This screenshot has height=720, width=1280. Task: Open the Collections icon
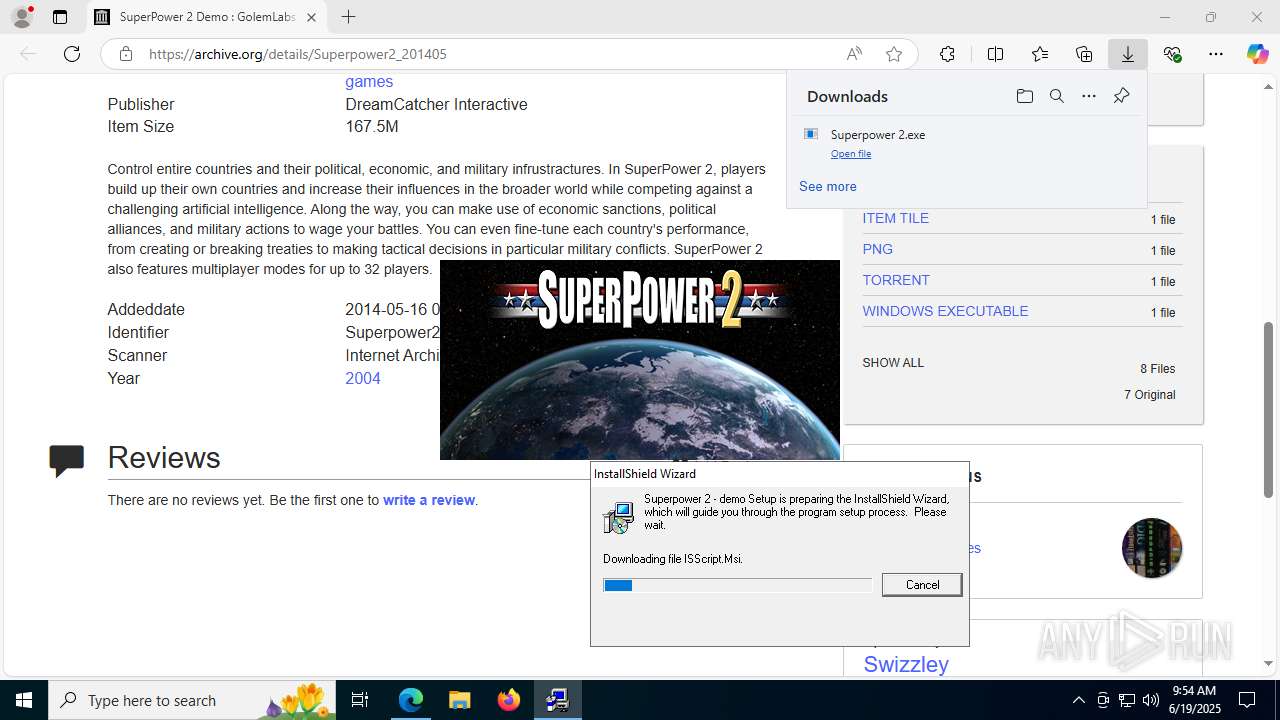tap(1084, 54)
